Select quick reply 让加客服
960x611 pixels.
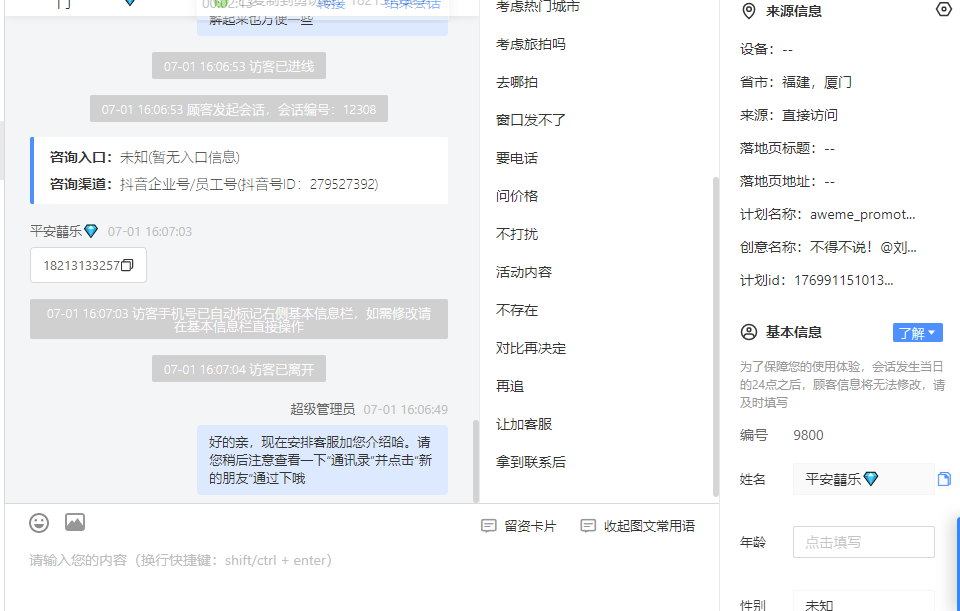pos(524,424)
